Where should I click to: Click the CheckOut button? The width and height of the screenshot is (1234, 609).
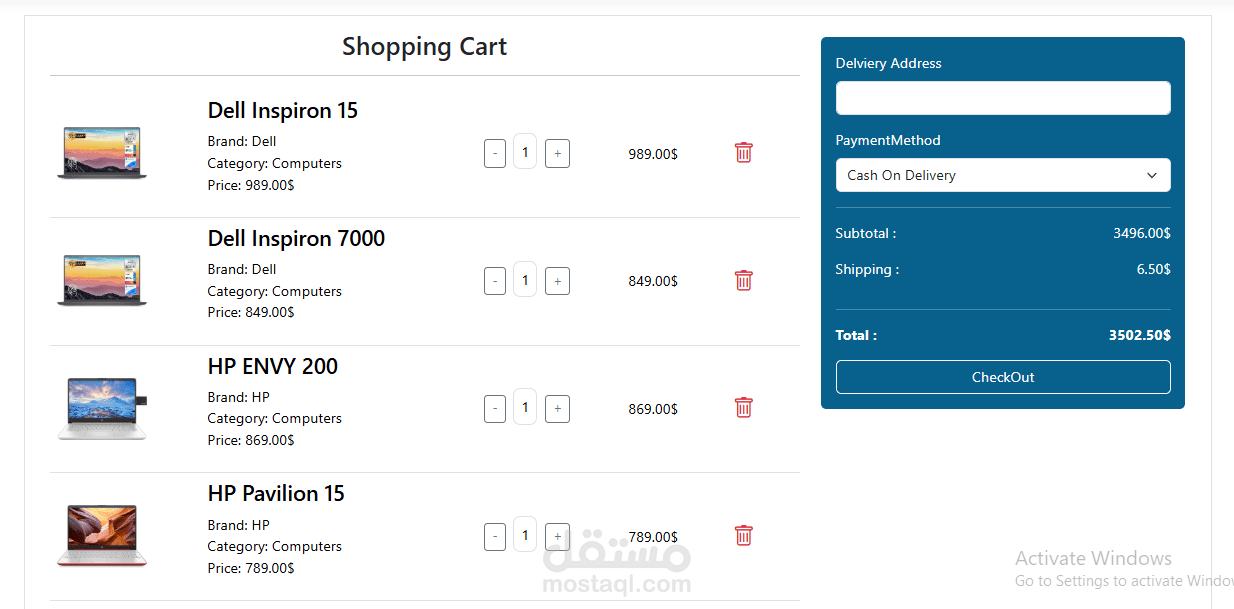click(x=1003, y=377)
